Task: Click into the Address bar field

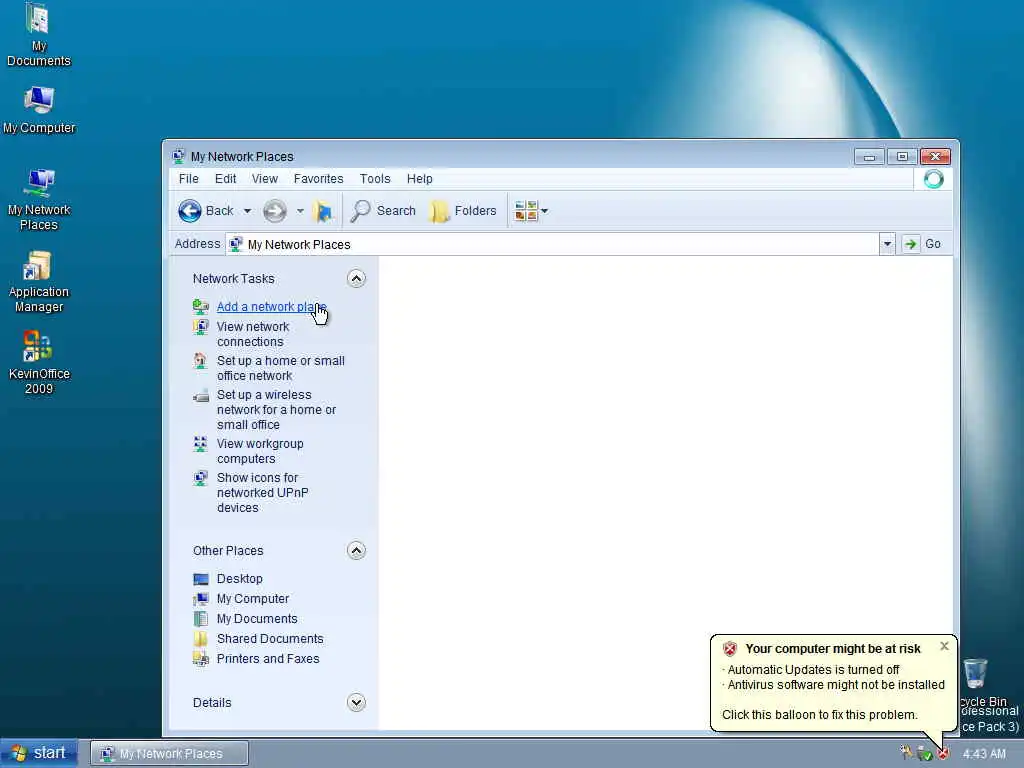Action: click(x=552, y=244)
